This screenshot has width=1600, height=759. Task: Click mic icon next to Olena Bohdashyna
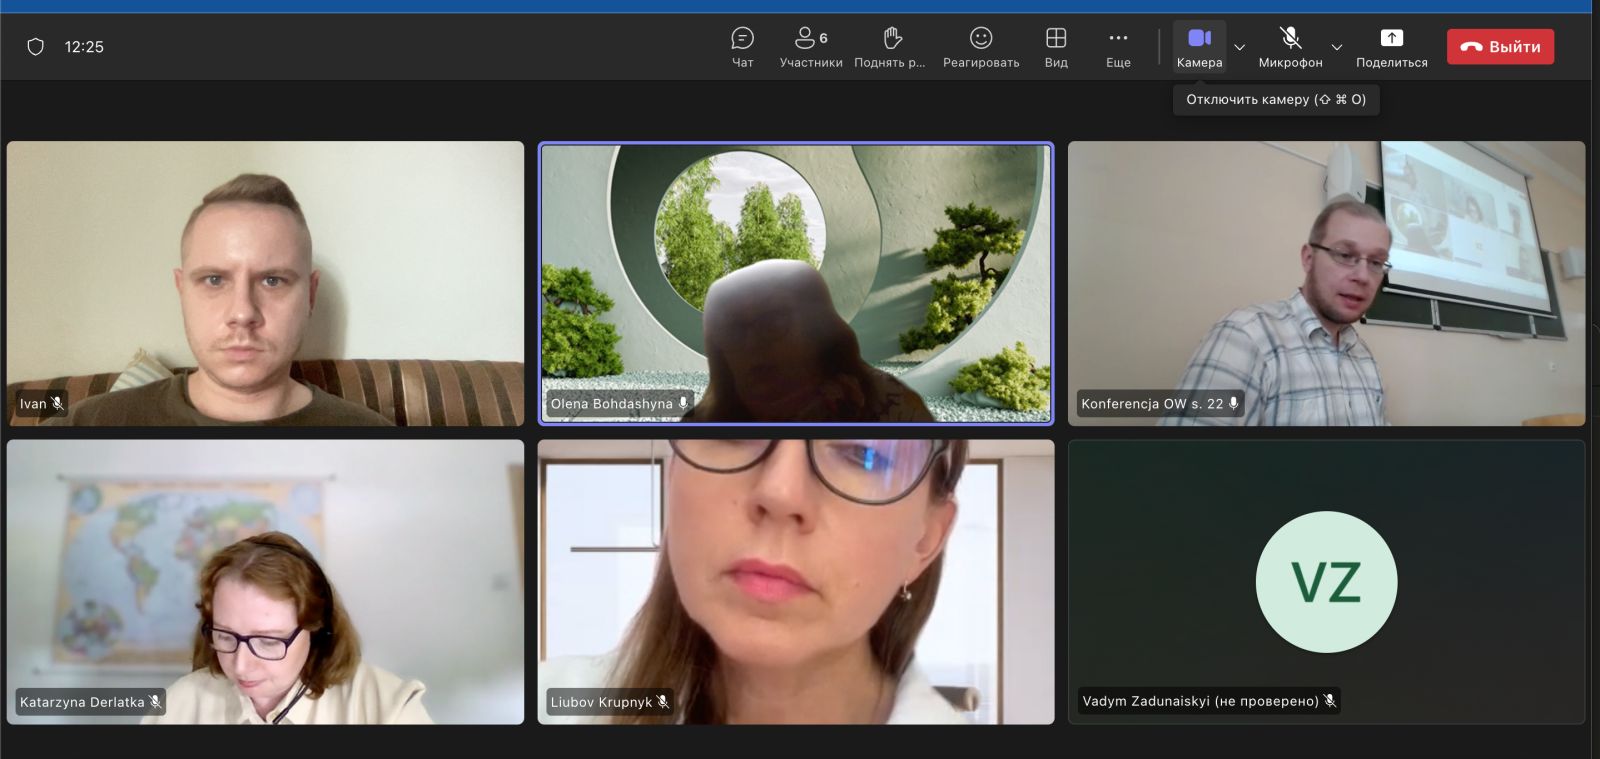click(x=683, y=404)
